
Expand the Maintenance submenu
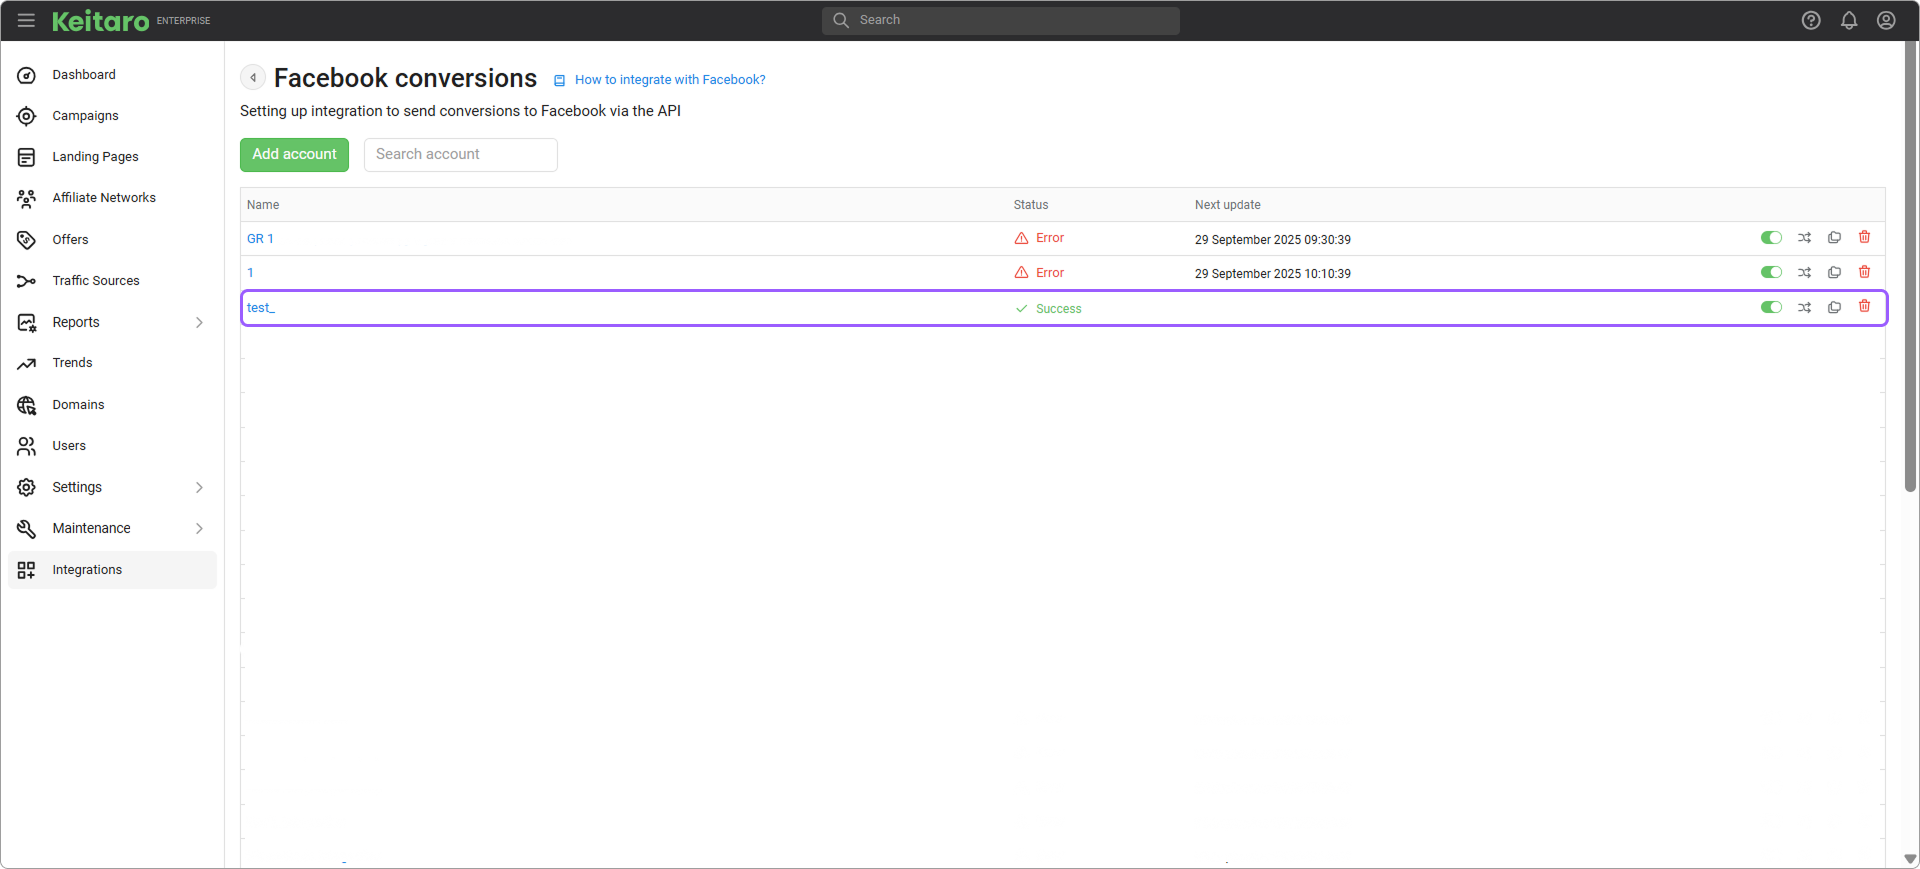199,528
